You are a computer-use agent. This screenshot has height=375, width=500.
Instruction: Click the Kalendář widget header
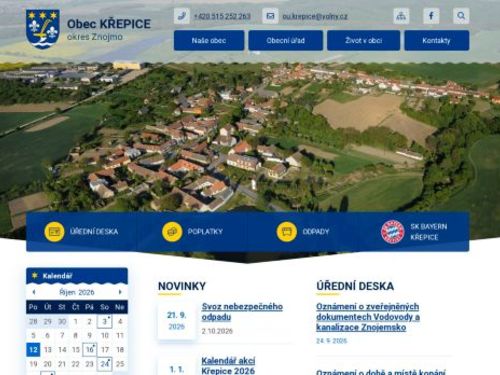pyautogui.click(x=77, y=276)
